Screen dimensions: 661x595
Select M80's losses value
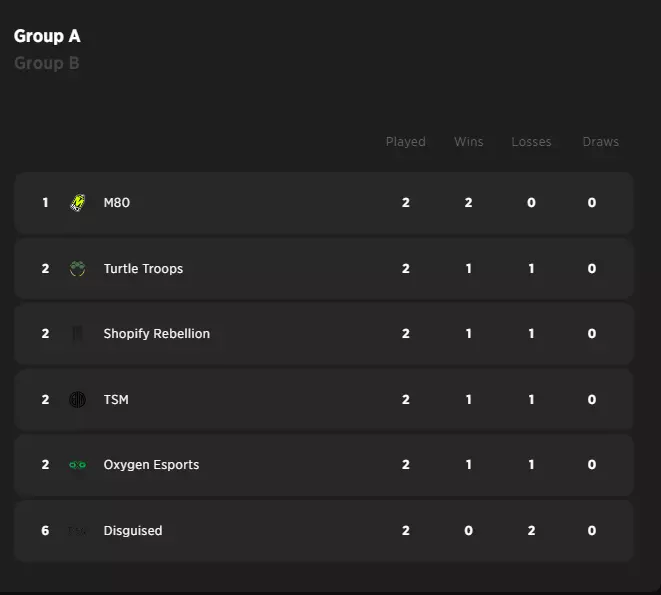point(531,203)
